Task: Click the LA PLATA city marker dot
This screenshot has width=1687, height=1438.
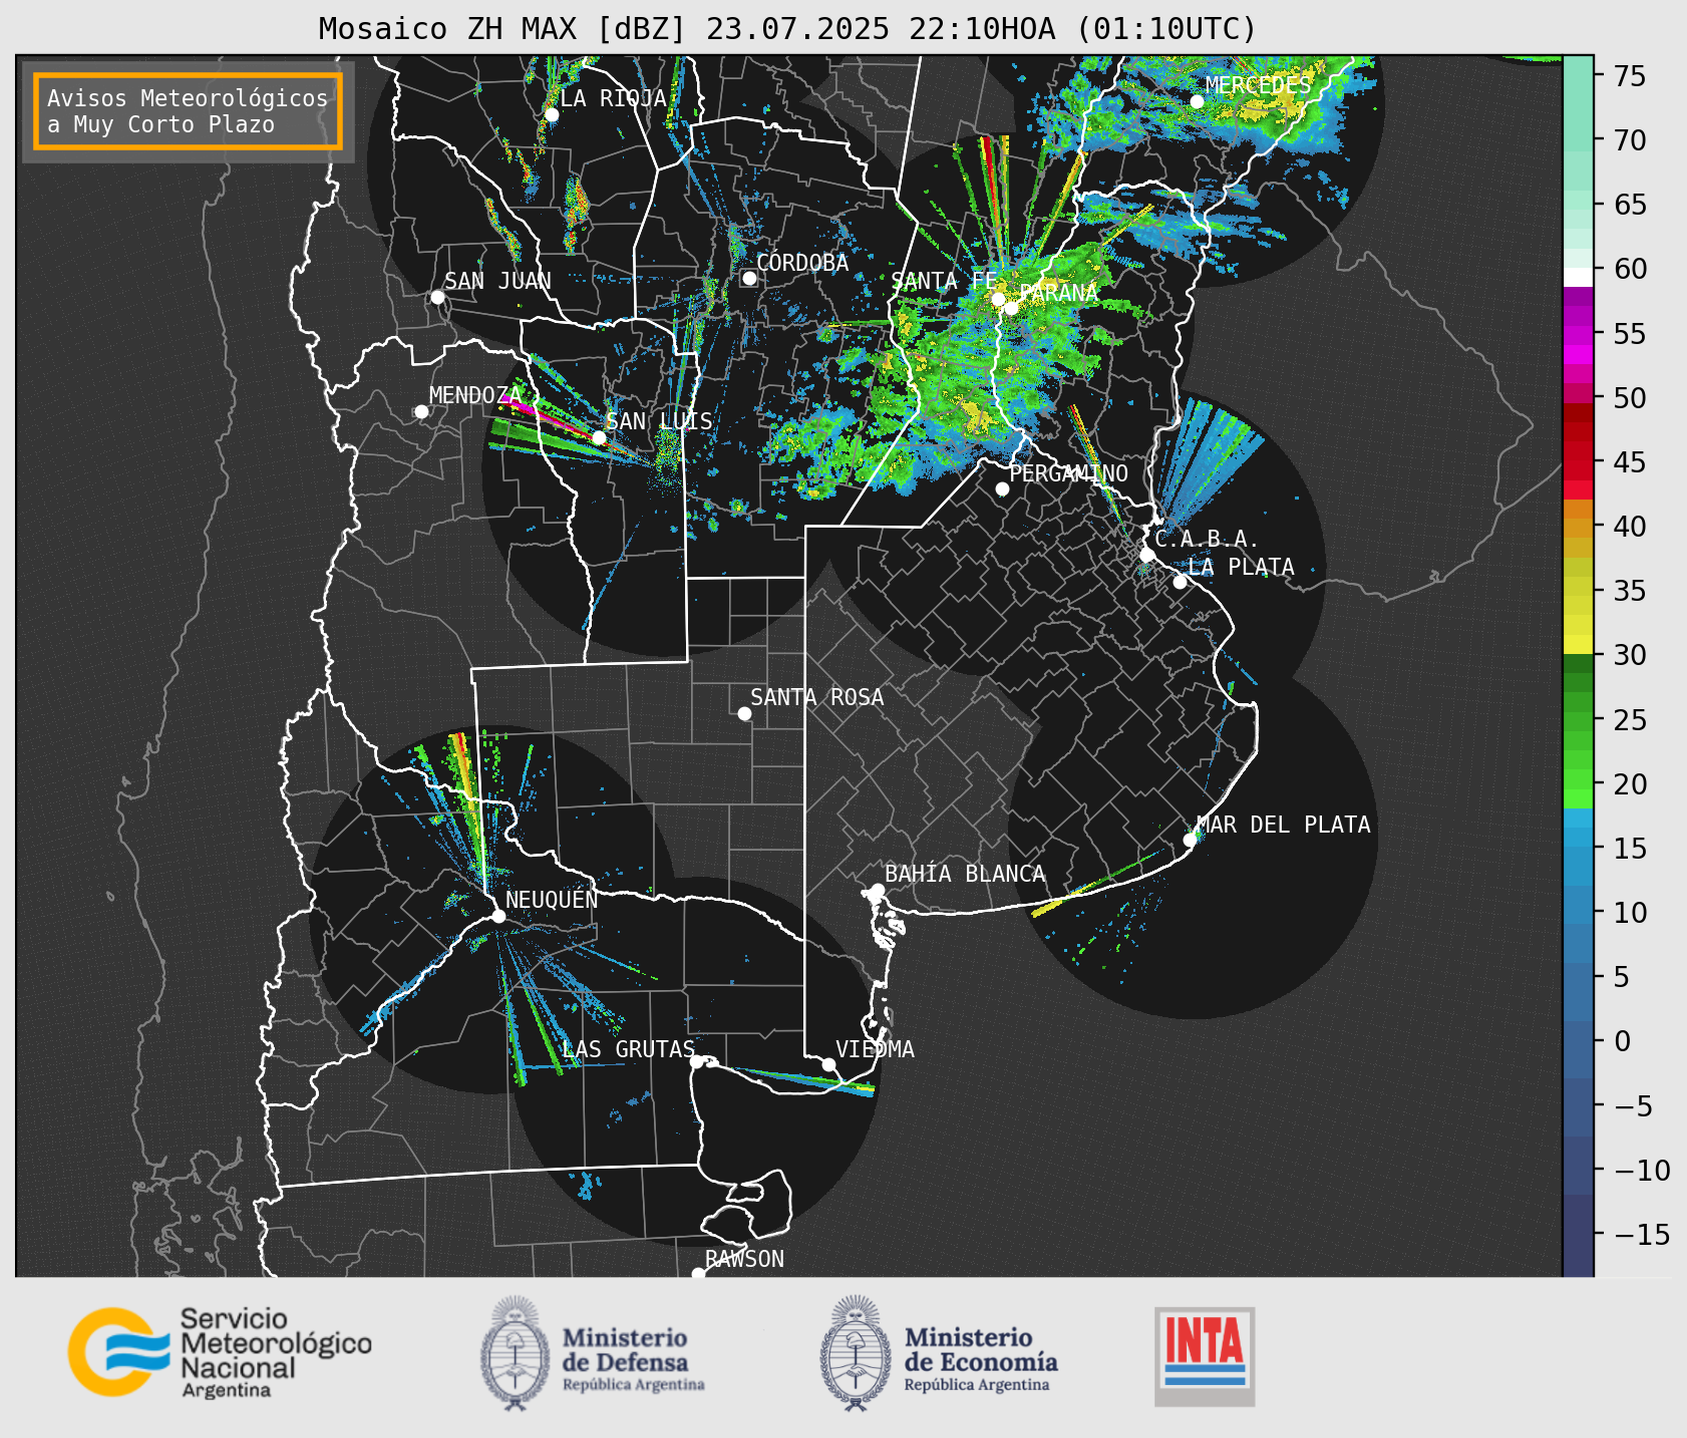Action: [x=1180, y=582]
